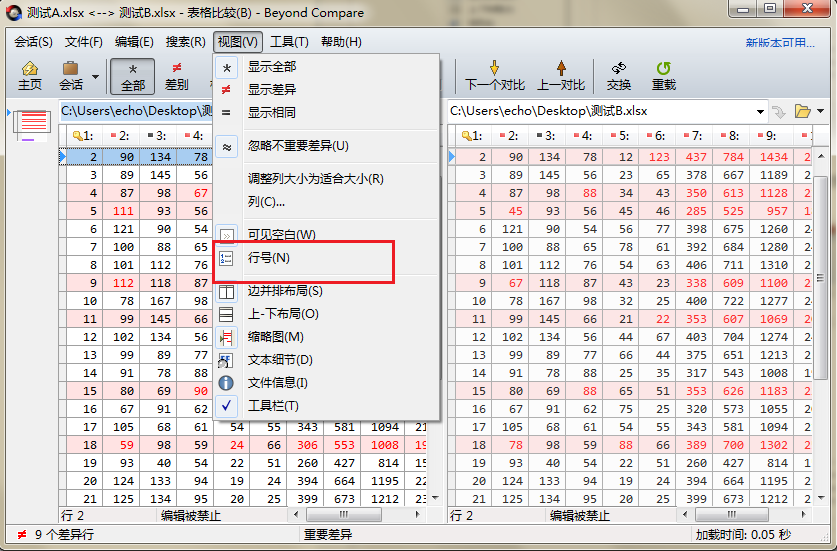Click the Reload (重载) icon

tap(664, 76)
